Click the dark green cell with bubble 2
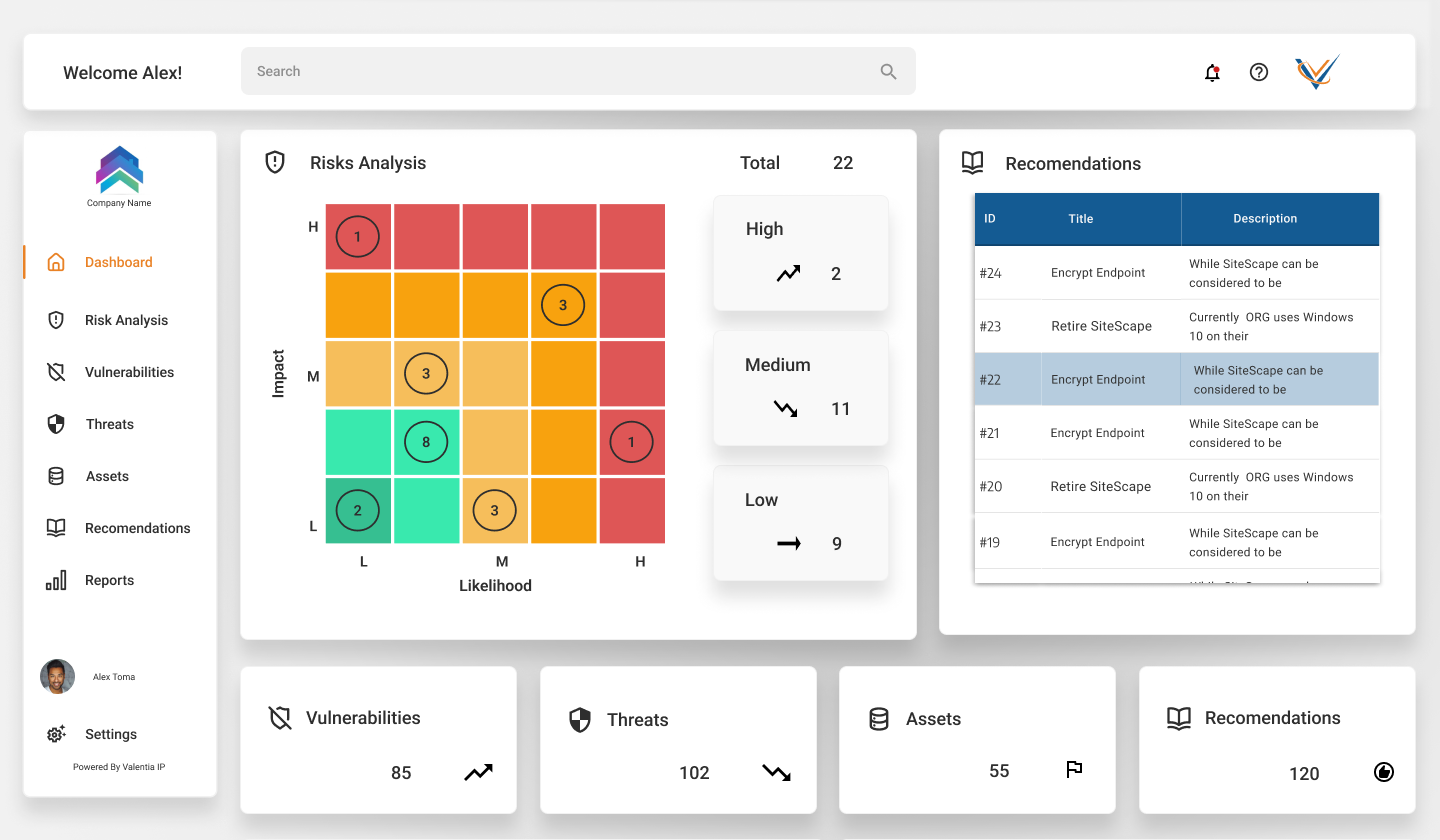 click(358, 510)
